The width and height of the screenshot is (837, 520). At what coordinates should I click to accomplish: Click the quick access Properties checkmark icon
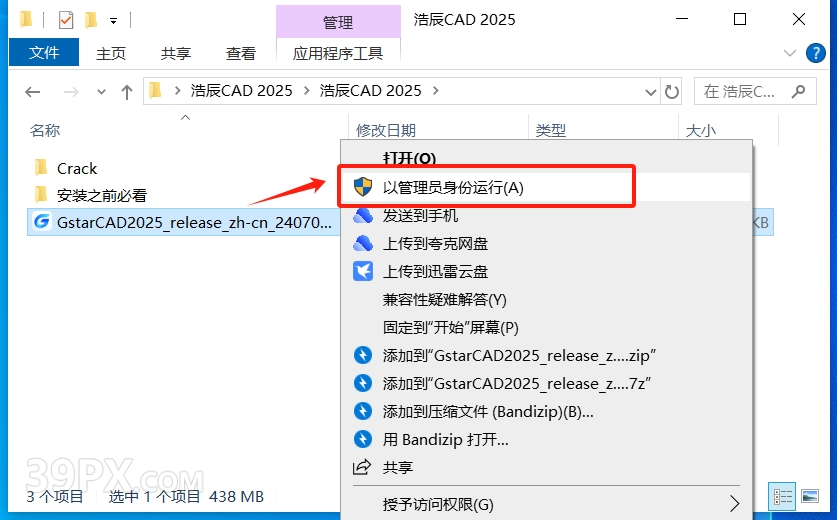pyautogui.click(x=66, y=20)
